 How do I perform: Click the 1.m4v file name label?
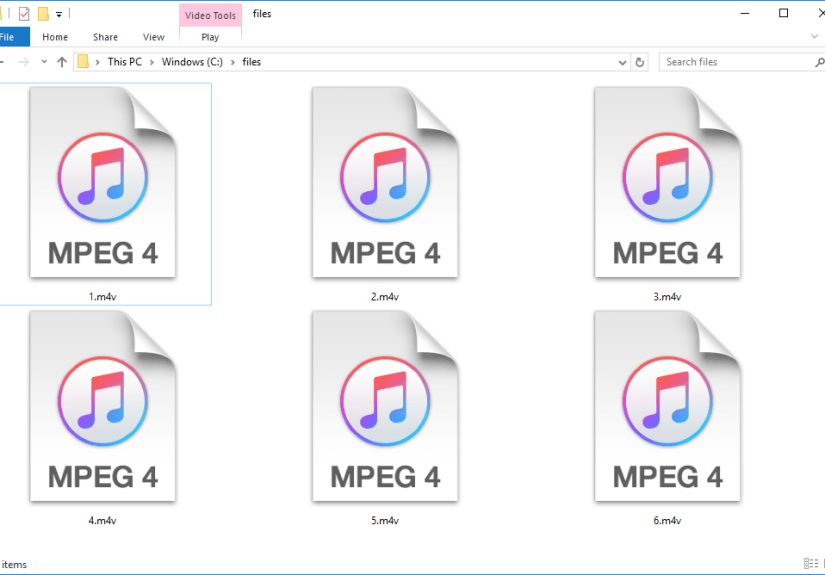click(x=102, y=297)
